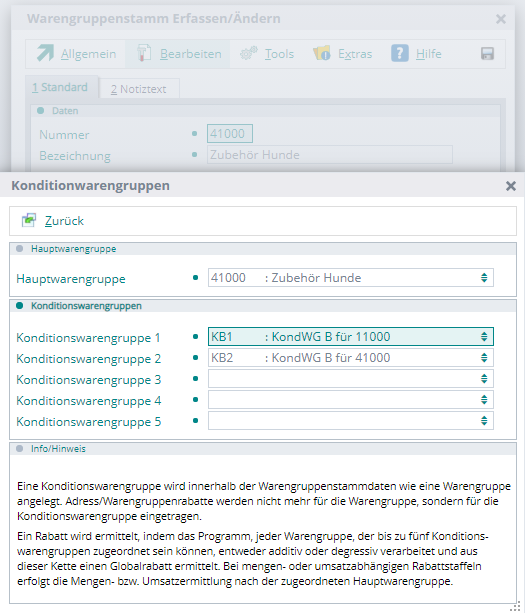This screenshot has height=613, width=525.
Task: Click the Allgemein arrow icon
Action: tap(45, 53)
